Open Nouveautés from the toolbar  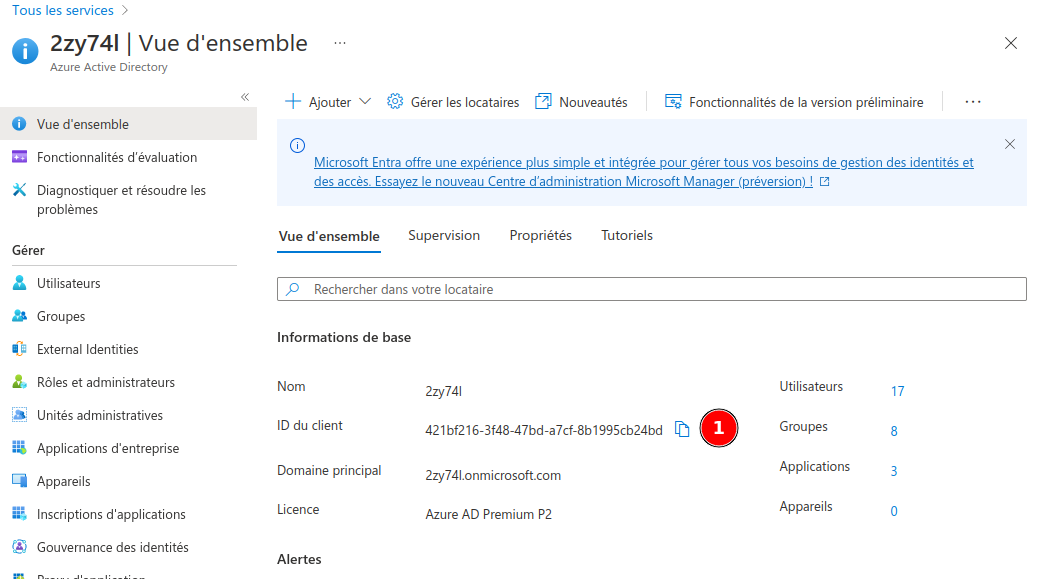tap(581, 102)
